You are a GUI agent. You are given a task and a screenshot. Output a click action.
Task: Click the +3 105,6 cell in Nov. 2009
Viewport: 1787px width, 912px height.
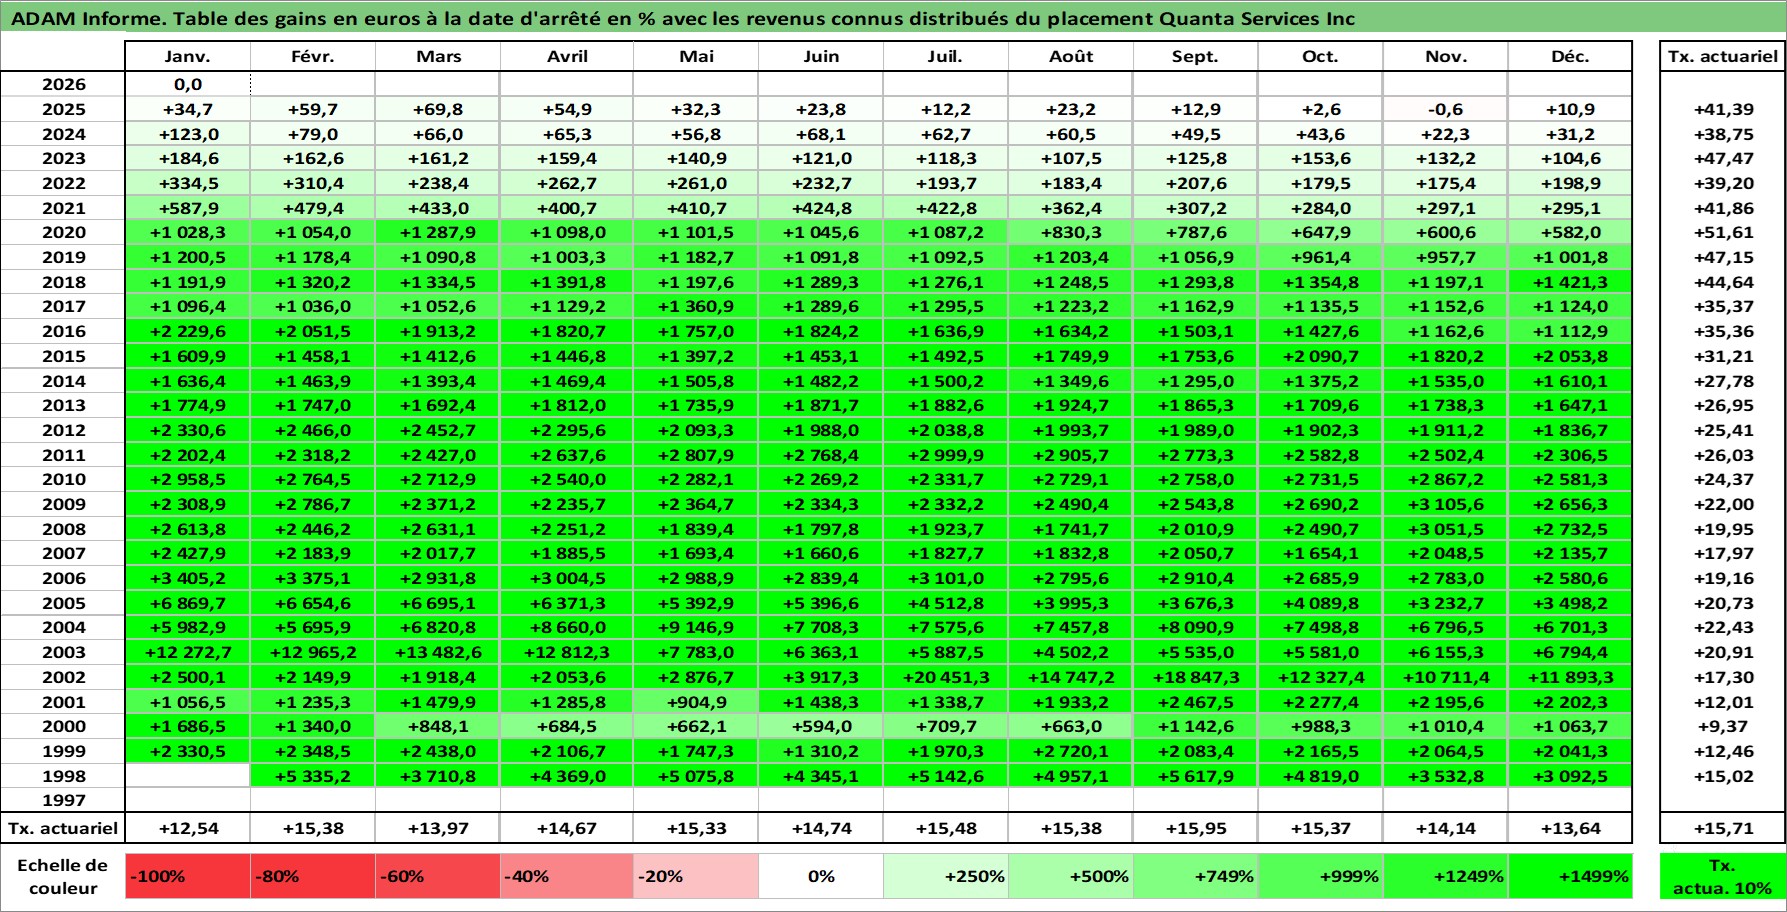tap(1446, 504)
